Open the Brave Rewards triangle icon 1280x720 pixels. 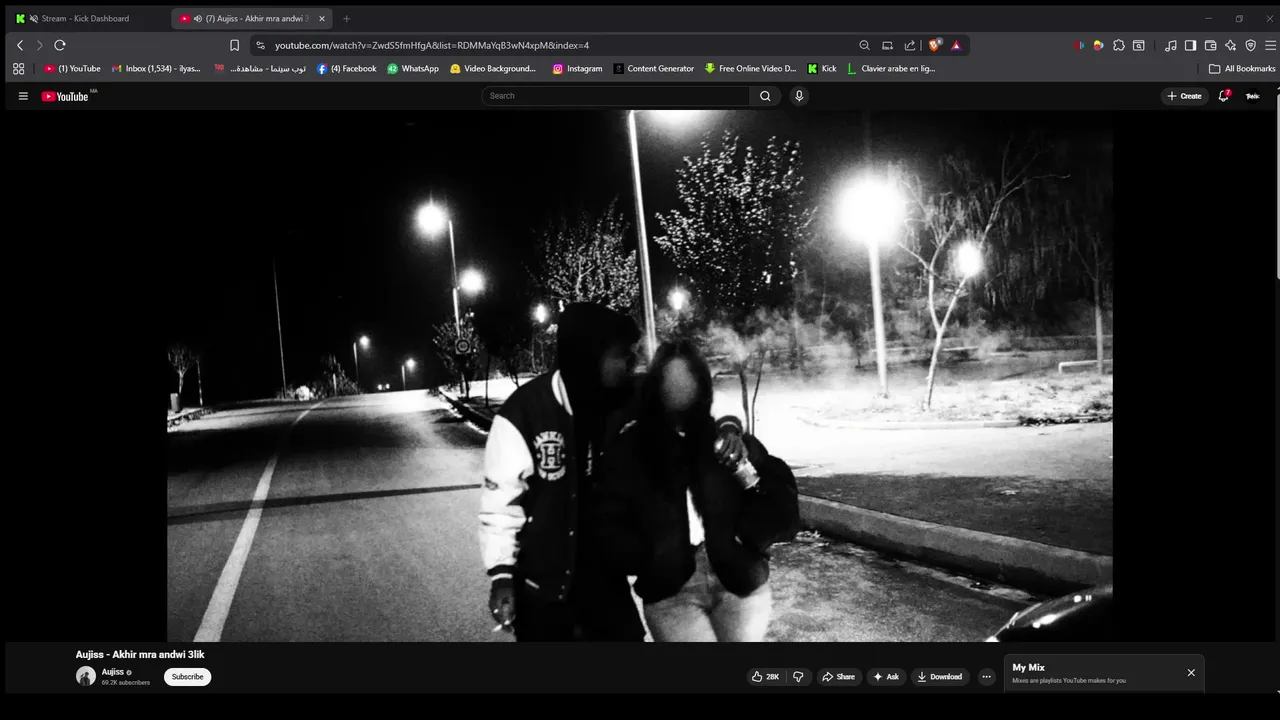pos(956,45)
